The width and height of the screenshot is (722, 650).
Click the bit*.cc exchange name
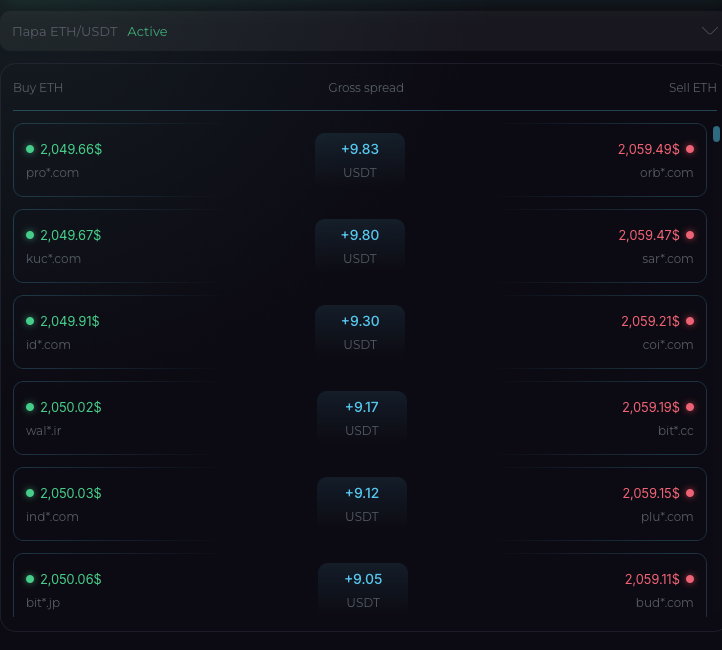pos(675,431)
